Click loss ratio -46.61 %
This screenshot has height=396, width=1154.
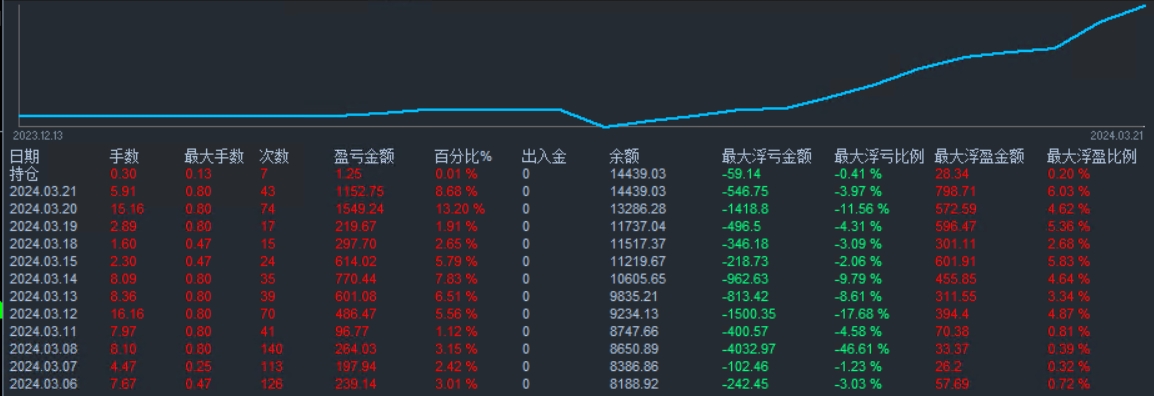[862, 349]
